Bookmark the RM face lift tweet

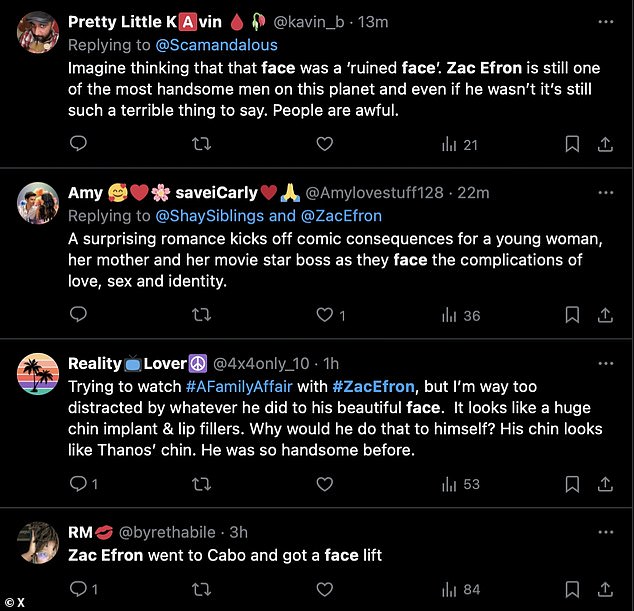click(x=572, y=589)
